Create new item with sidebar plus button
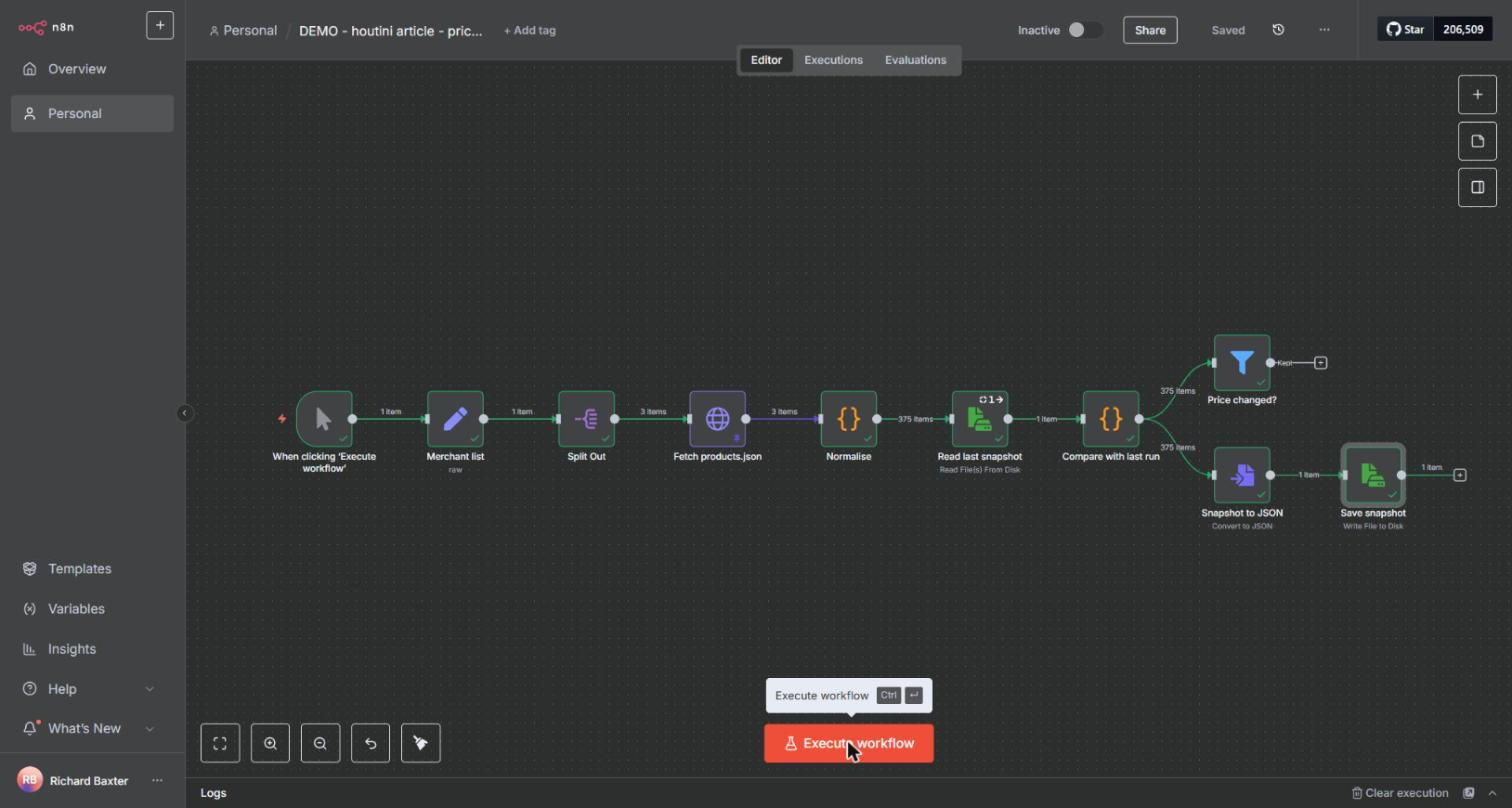Screen dimensions: 1512x808 (x=160, y=25)
